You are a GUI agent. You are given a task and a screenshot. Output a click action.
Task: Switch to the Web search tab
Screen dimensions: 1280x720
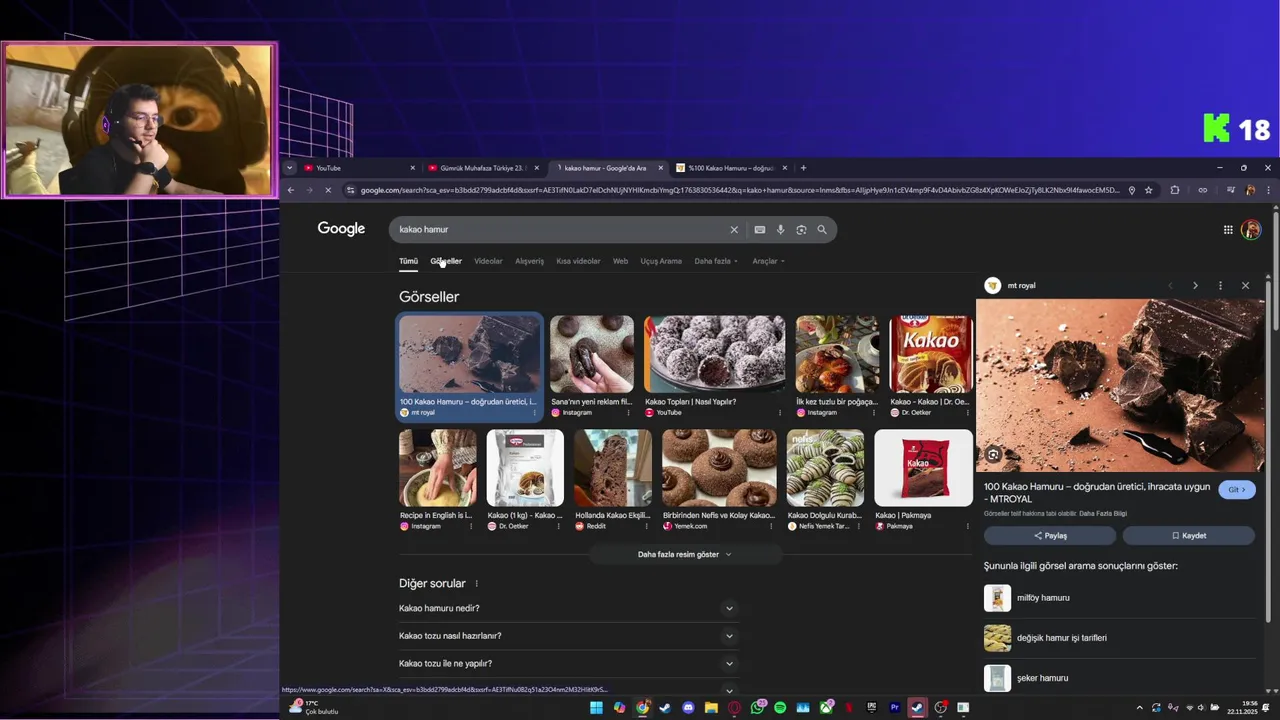[x=620, y=261]
